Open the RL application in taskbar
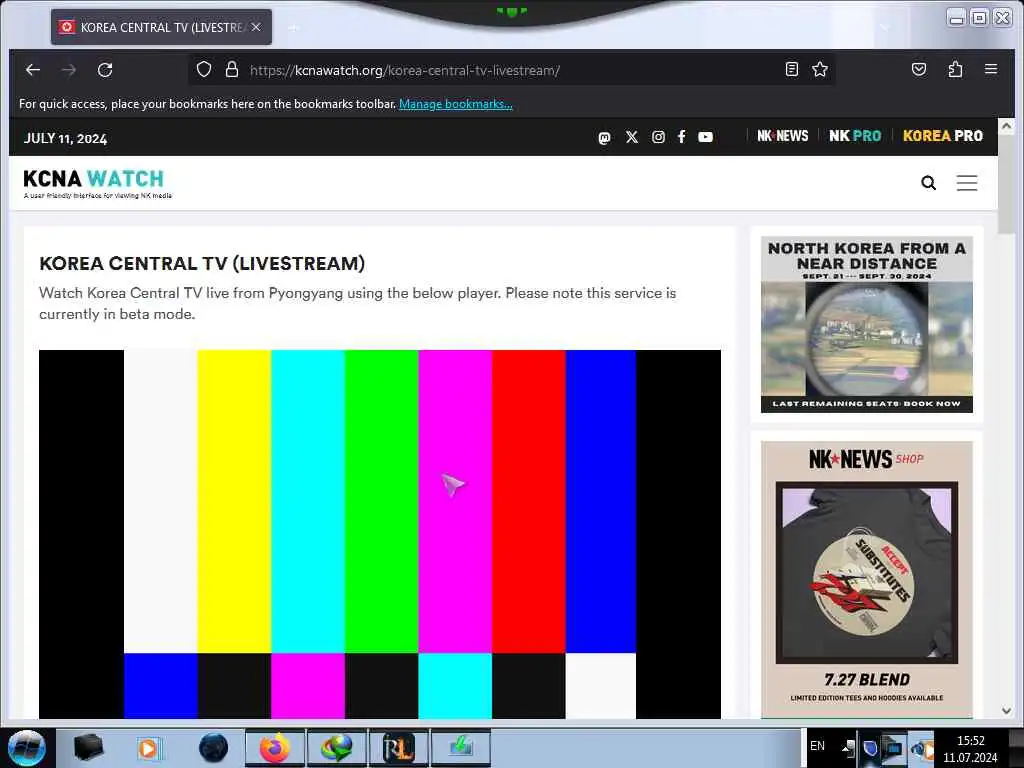Viewport: 1024px width, 768px height. pyautogui.click(x=398, y=748)
